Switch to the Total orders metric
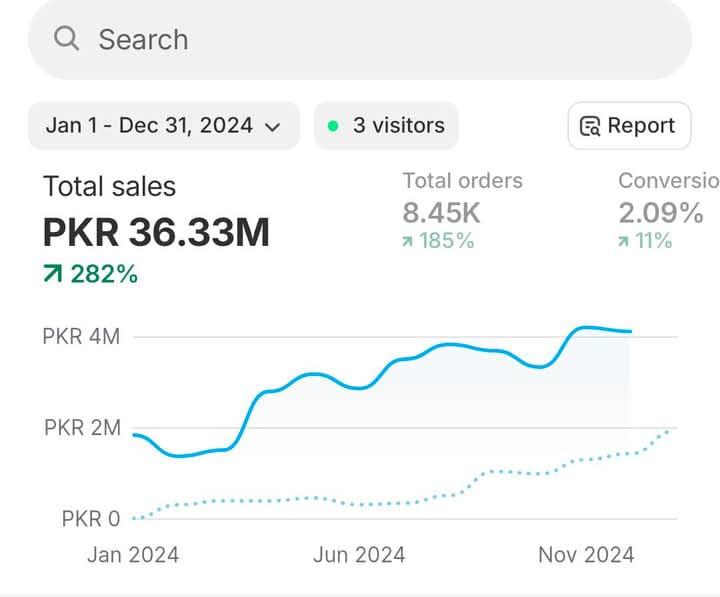Viewport: 720px width, 597px height. 462,181
